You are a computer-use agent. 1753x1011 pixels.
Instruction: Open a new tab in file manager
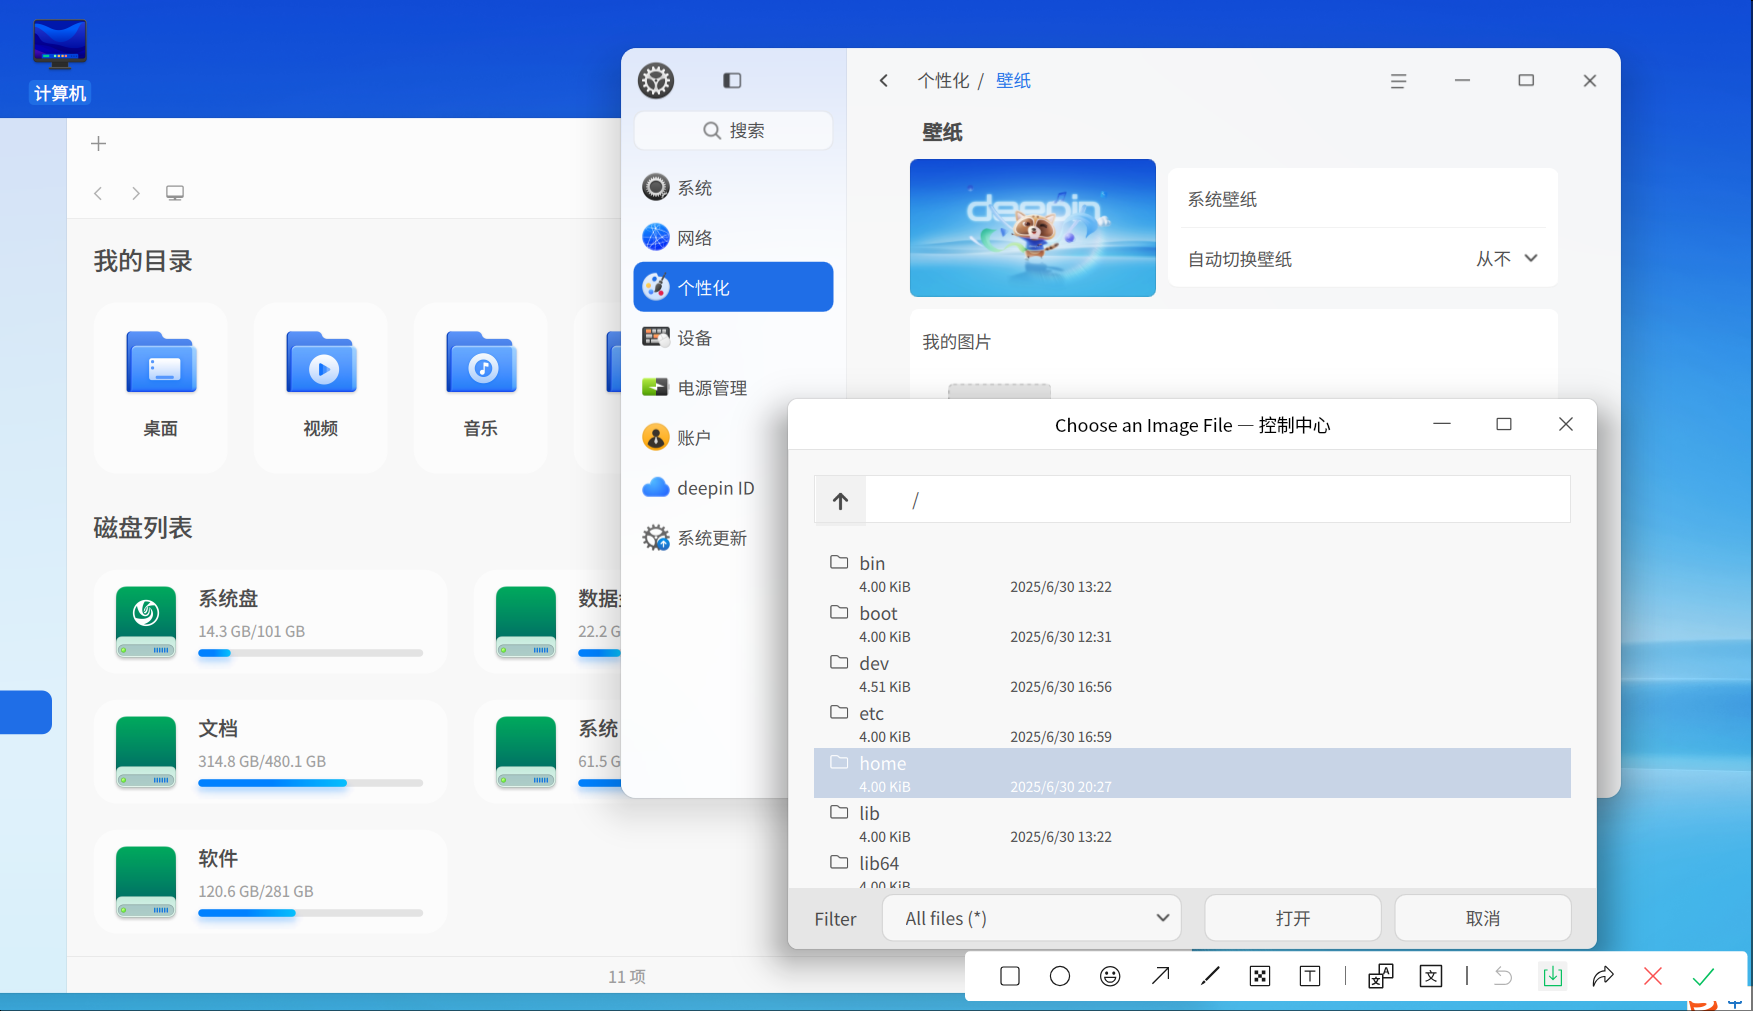[98, 144]
